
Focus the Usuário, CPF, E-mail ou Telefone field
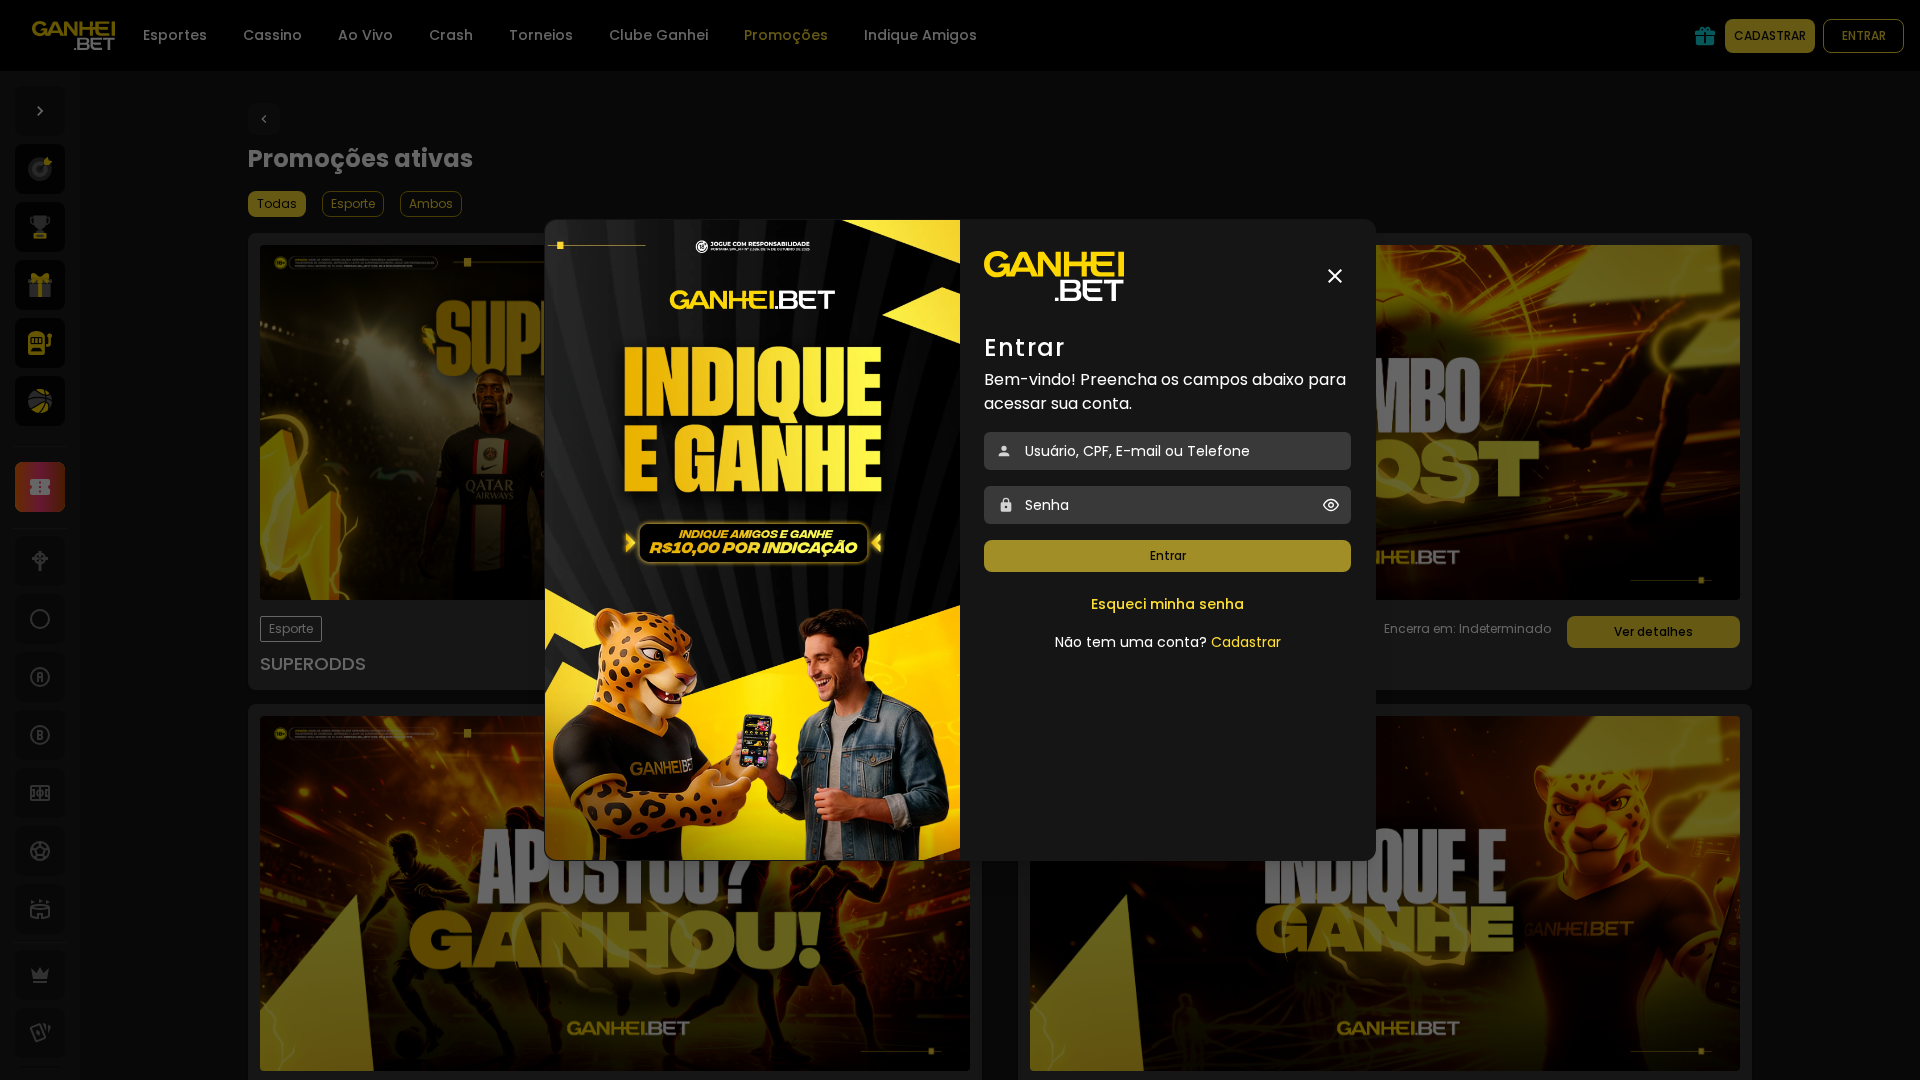[x=1167, y=451]
